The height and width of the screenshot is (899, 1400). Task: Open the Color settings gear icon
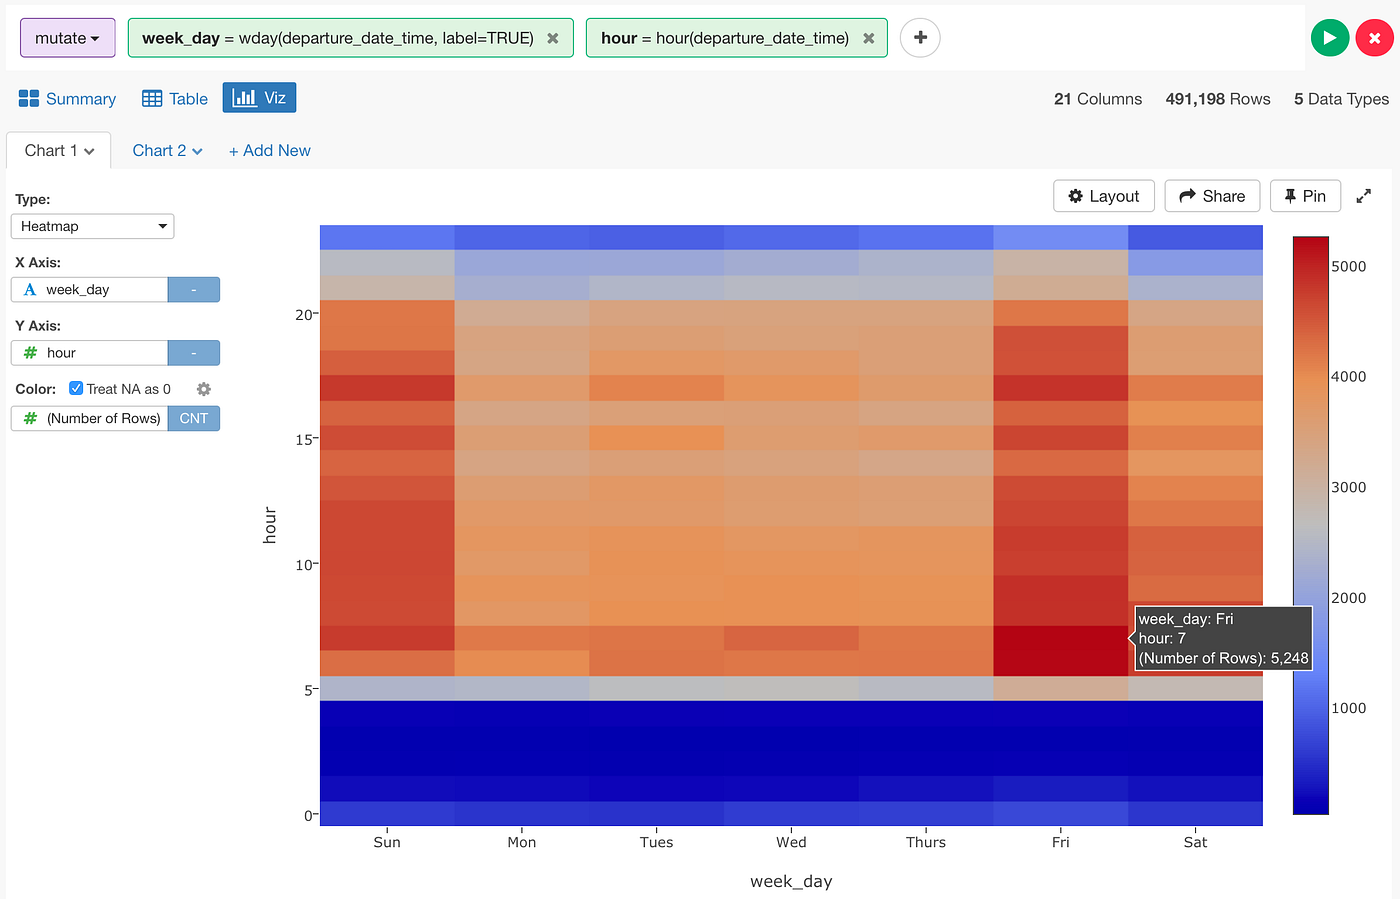203,389
